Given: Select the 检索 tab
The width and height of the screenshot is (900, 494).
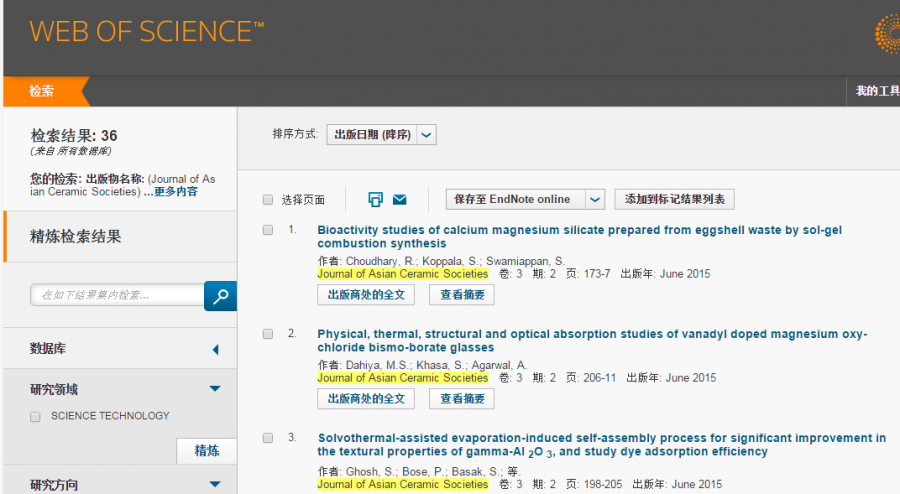Looking at the screenshot, I should tap(42, 91).
